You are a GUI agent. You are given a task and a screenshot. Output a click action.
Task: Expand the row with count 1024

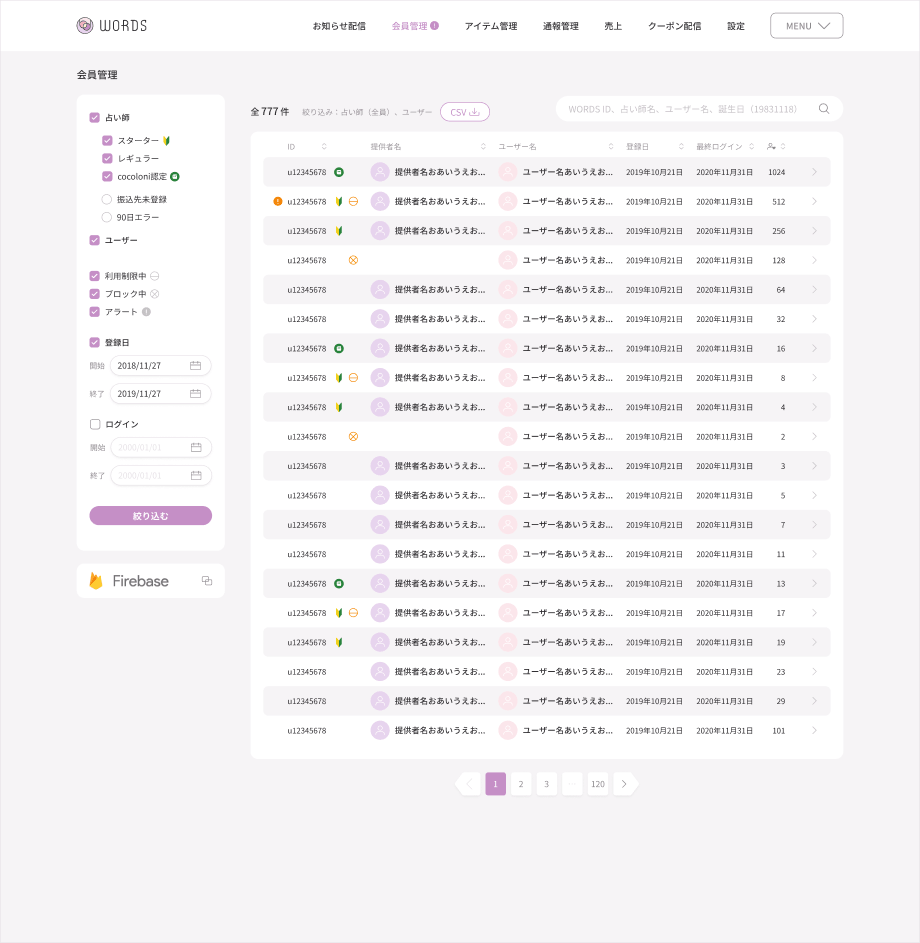point(814,172)
